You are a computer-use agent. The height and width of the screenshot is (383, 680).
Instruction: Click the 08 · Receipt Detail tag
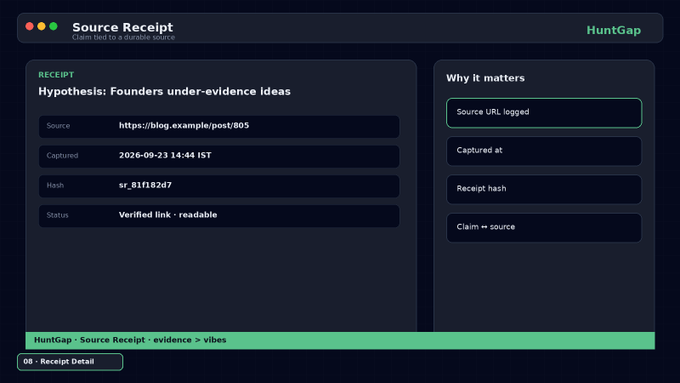[70, 362]
